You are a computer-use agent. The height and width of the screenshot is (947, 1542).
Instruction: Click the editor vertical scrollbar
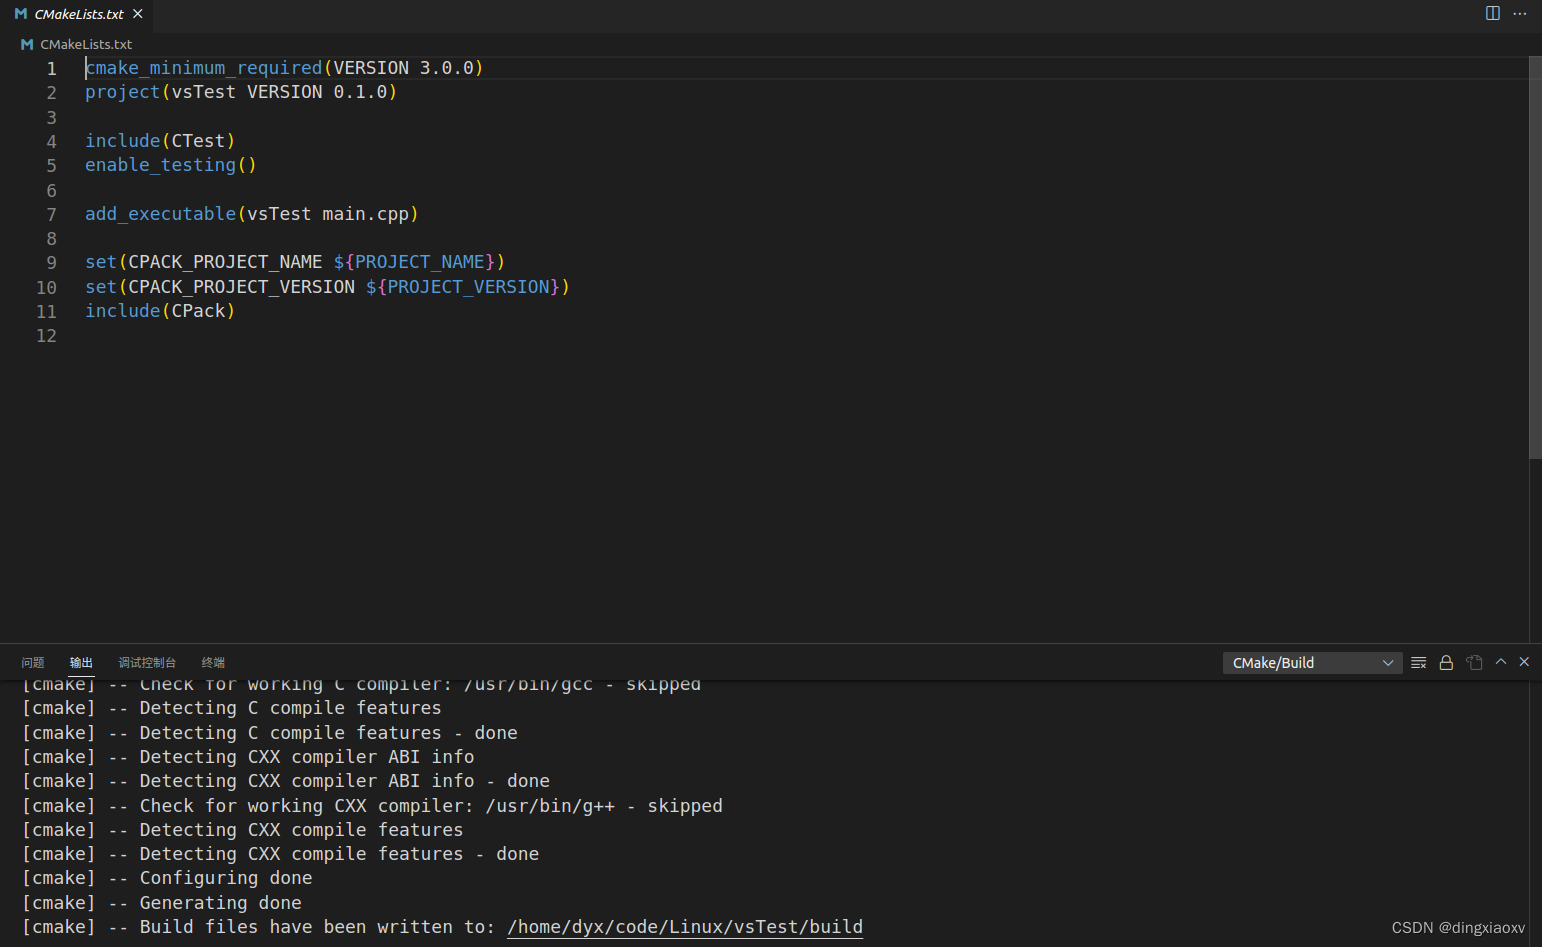coord(1535,258)
